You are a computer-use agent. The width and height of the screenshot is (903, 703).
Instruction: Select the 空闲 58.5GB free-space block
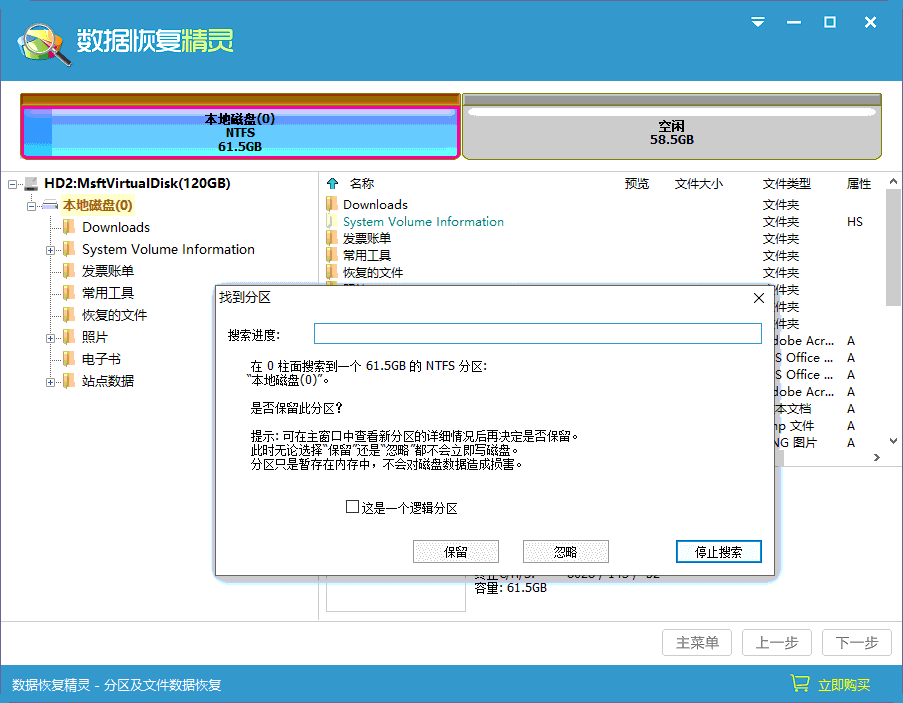(673, 127)
